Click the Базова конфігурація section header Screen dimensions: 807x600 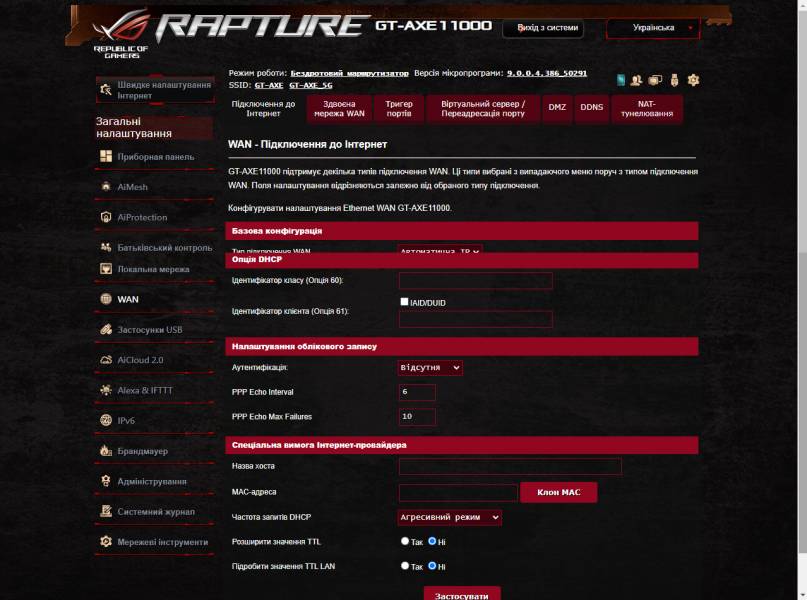(x=462, y=231)
